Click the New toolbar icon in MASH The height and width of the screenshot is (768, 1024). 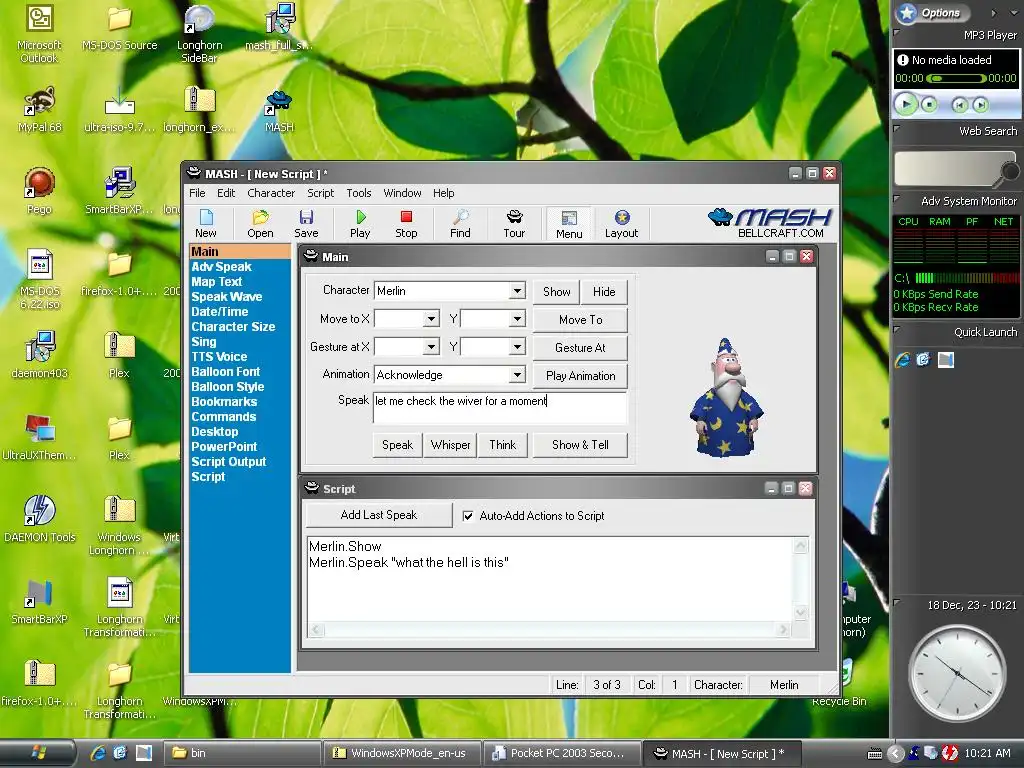pos(206,223)
